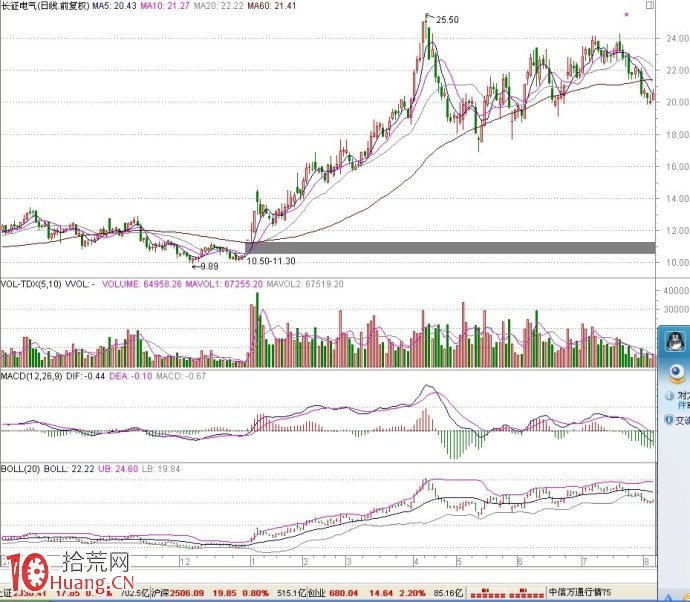The width and height of the screenshot is (690, 602).
Task: Click the 24.00 price axis label
Action: click(677, 39)
